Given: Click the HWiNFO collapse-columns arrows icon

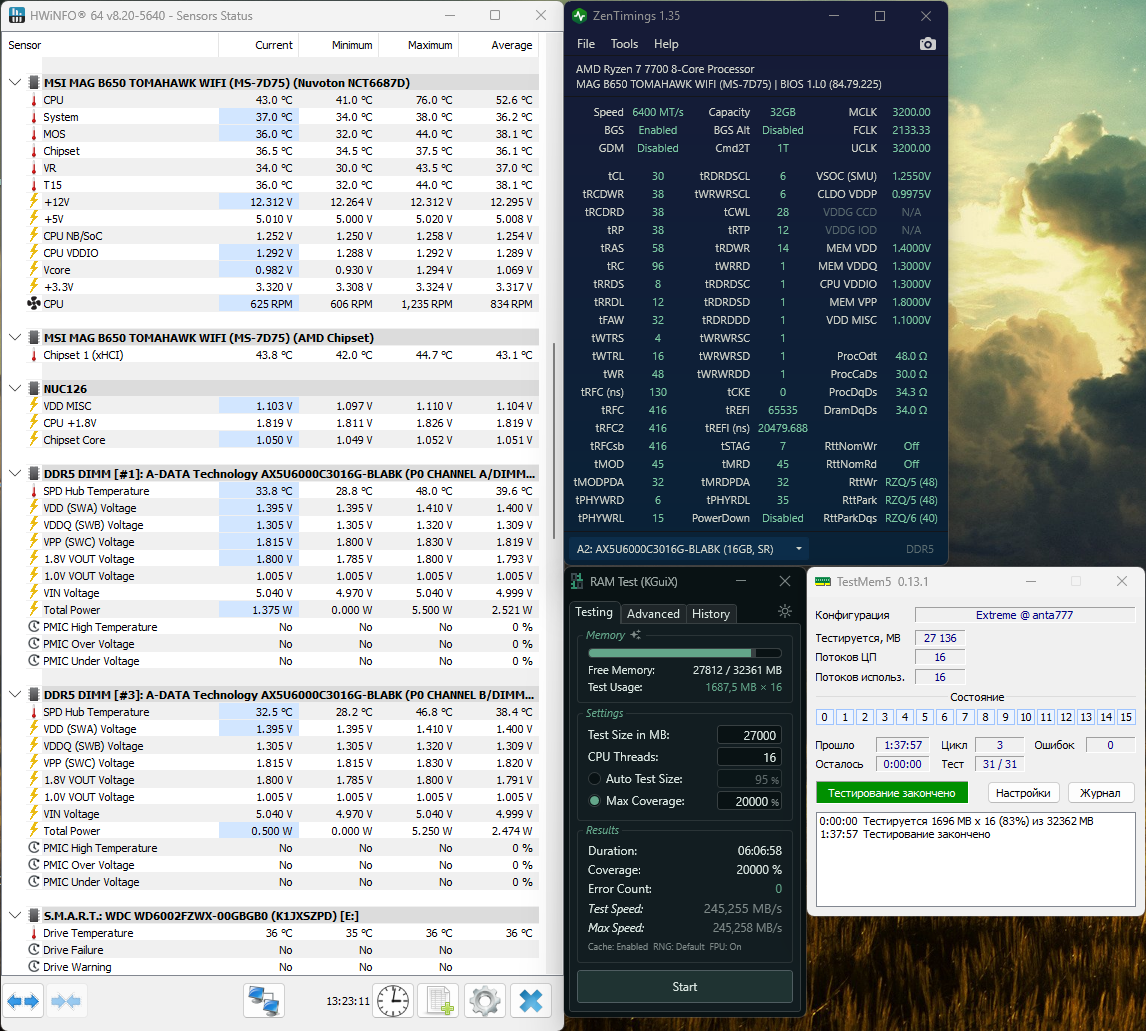Looking at the screenshot, I should click(67, 1001).
